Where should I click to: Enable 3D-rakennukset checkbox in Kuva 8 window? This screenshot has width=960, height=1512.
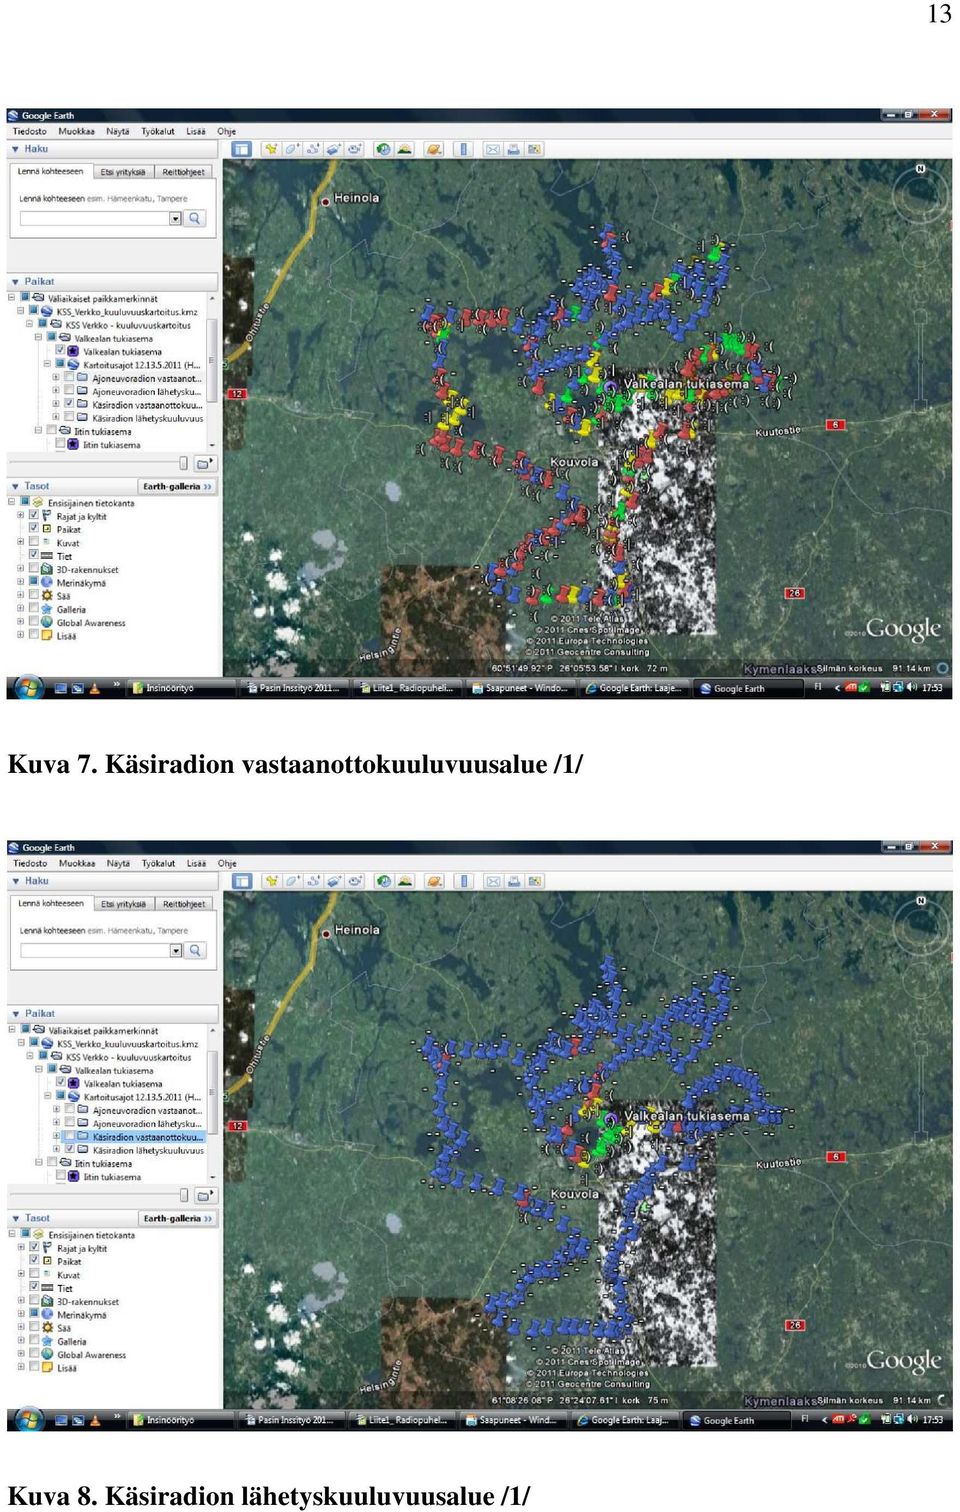point(33,1301)
